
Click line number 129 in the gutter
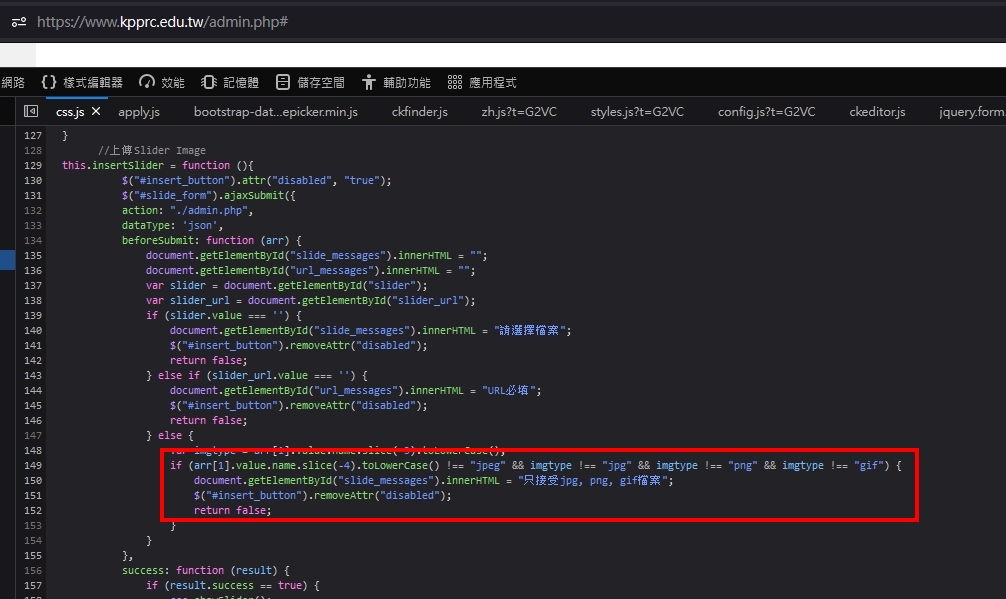point(33,165)
